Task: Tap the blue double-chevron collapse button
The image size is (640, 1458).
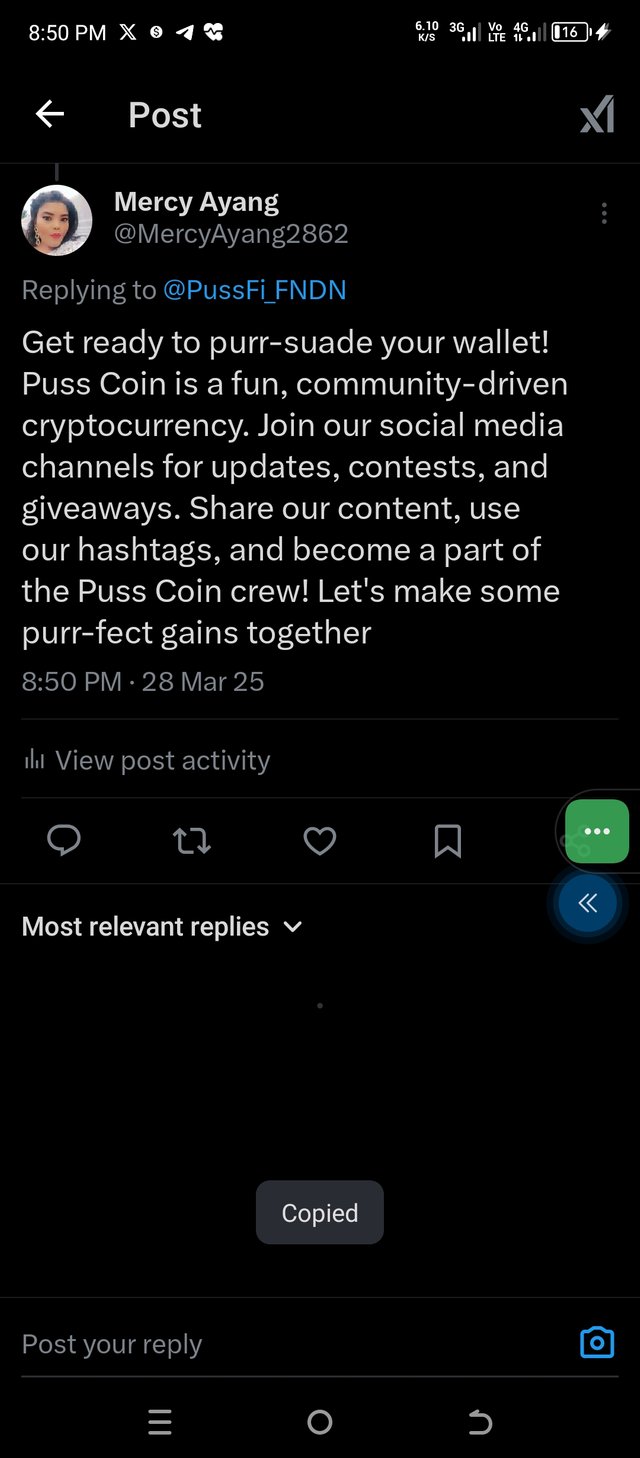Action: pos(588,903)
